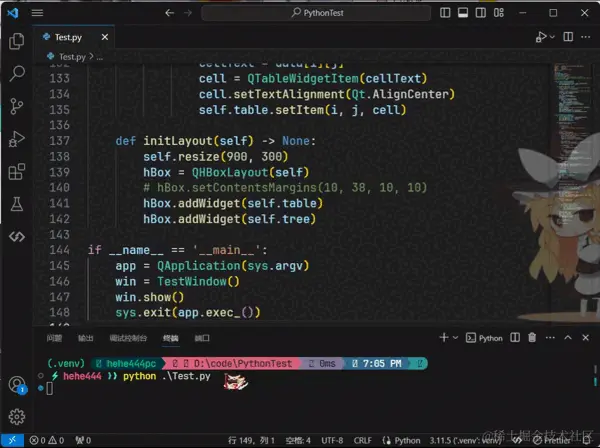Click Test.py in the breadcrumb
600x448 pixels.
72,57
